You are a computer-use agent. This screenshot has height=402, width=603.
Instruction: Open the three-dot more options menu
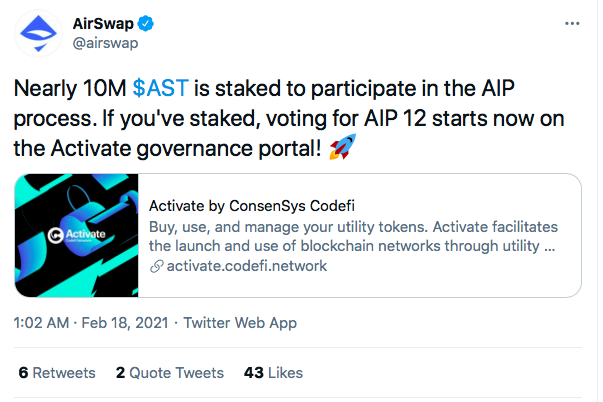(572, 24)
